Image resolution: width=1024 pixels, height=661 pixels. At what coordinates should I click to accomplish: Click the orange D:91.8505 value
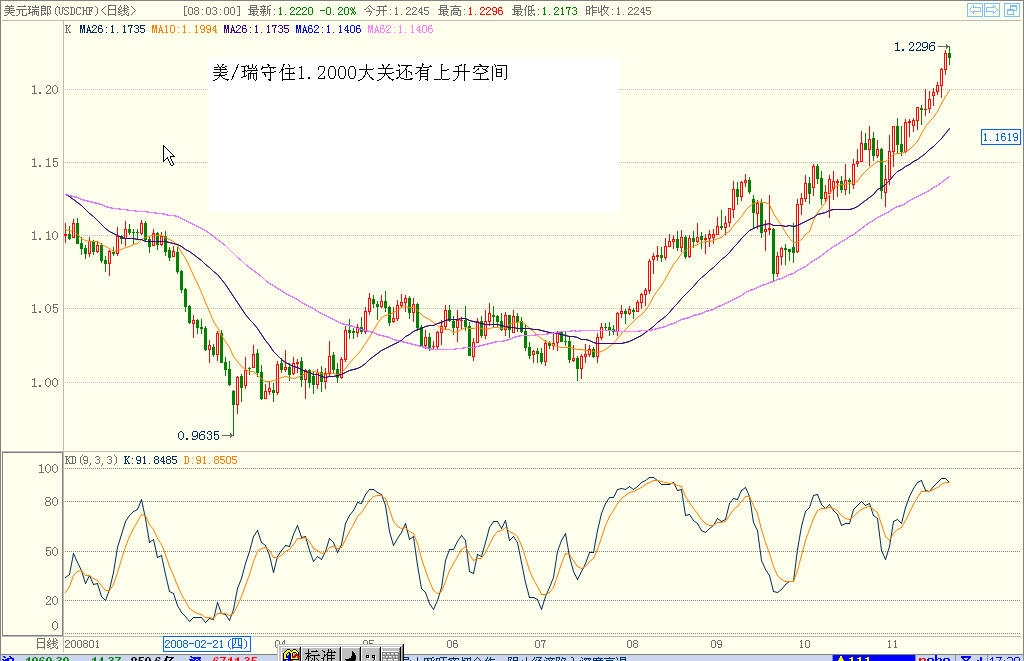pyautogui.click(x=210, y=460)
